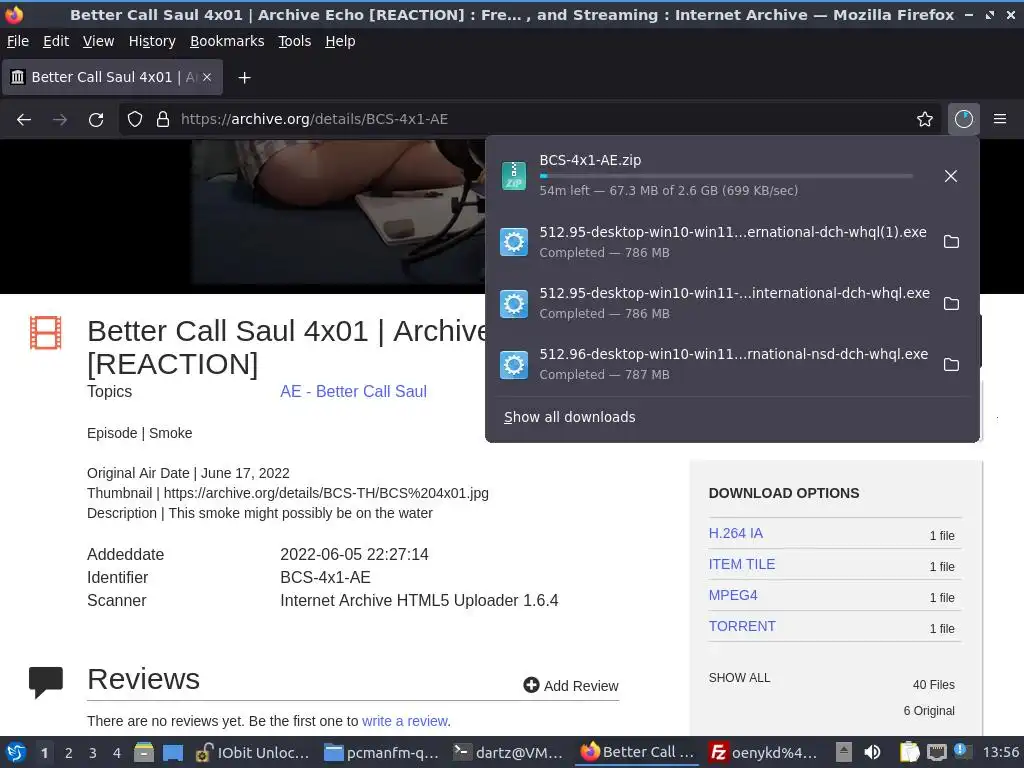Screen dimensions: 1024x768
Task: Click the Identifier value BCS-4x1-AE
Action: [x=325, y=577]
